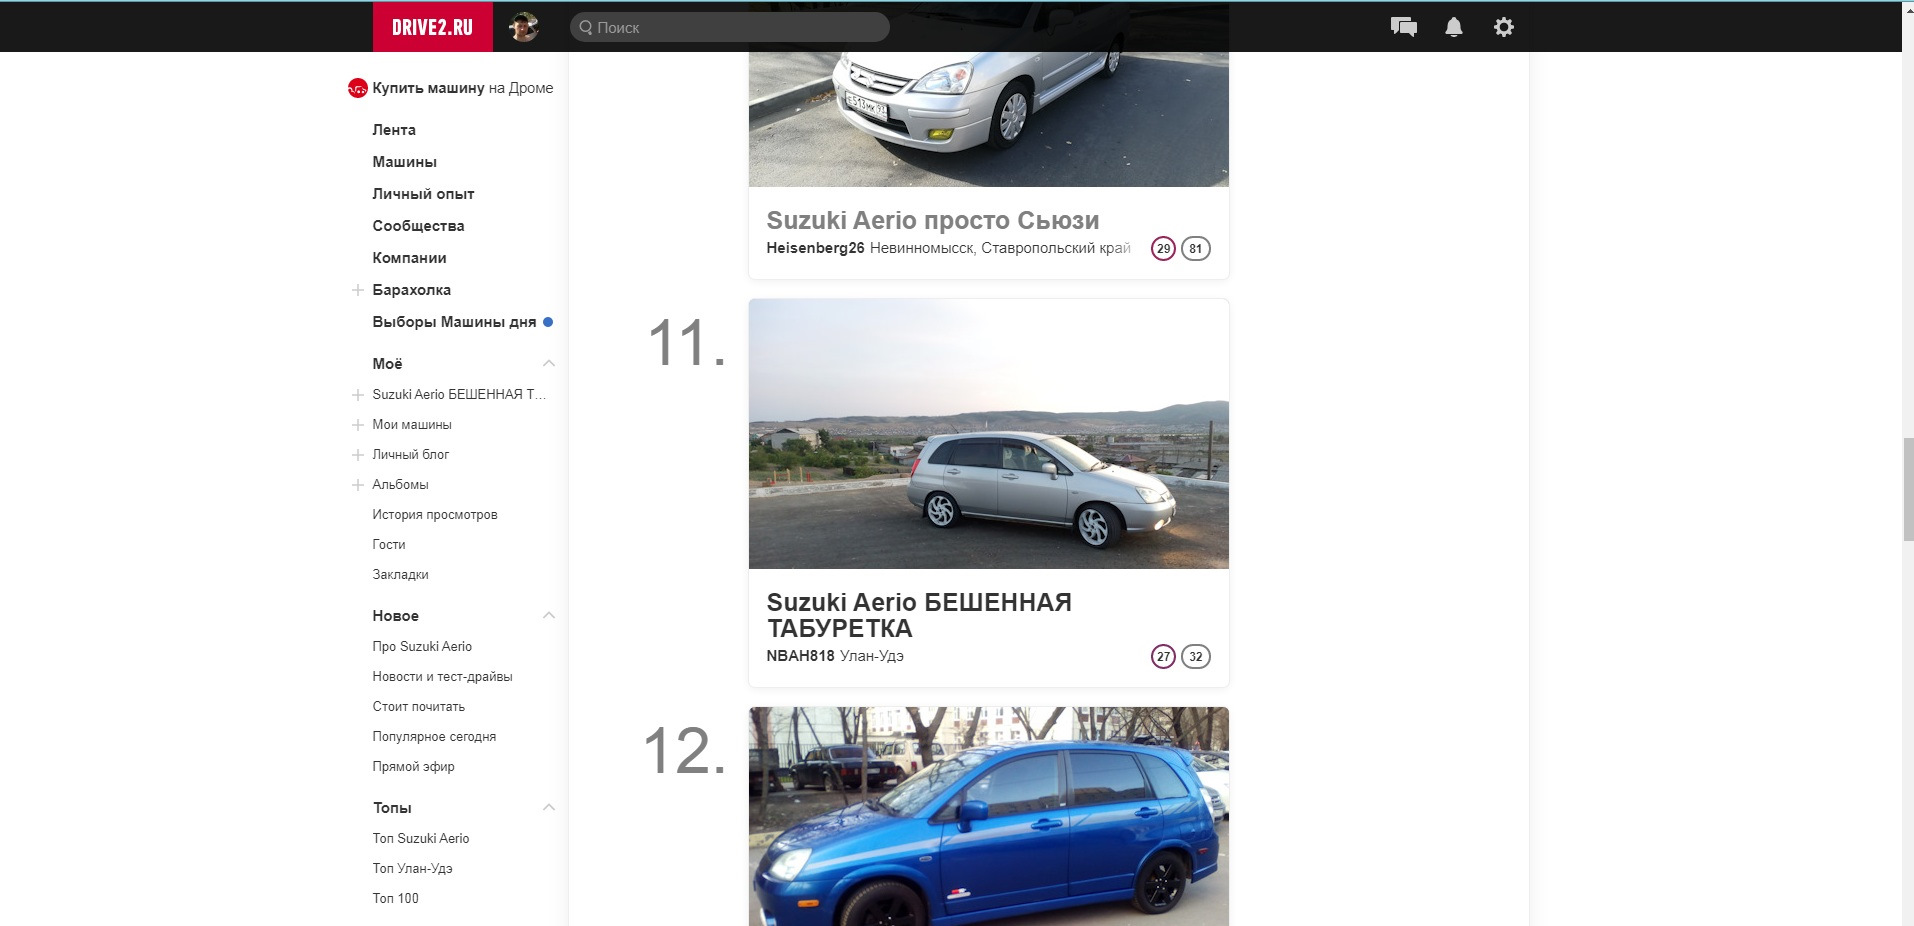Viewport: 1914px width, 926px height.
Task: Open the messages chat icon
Action: click(1404, 27)
